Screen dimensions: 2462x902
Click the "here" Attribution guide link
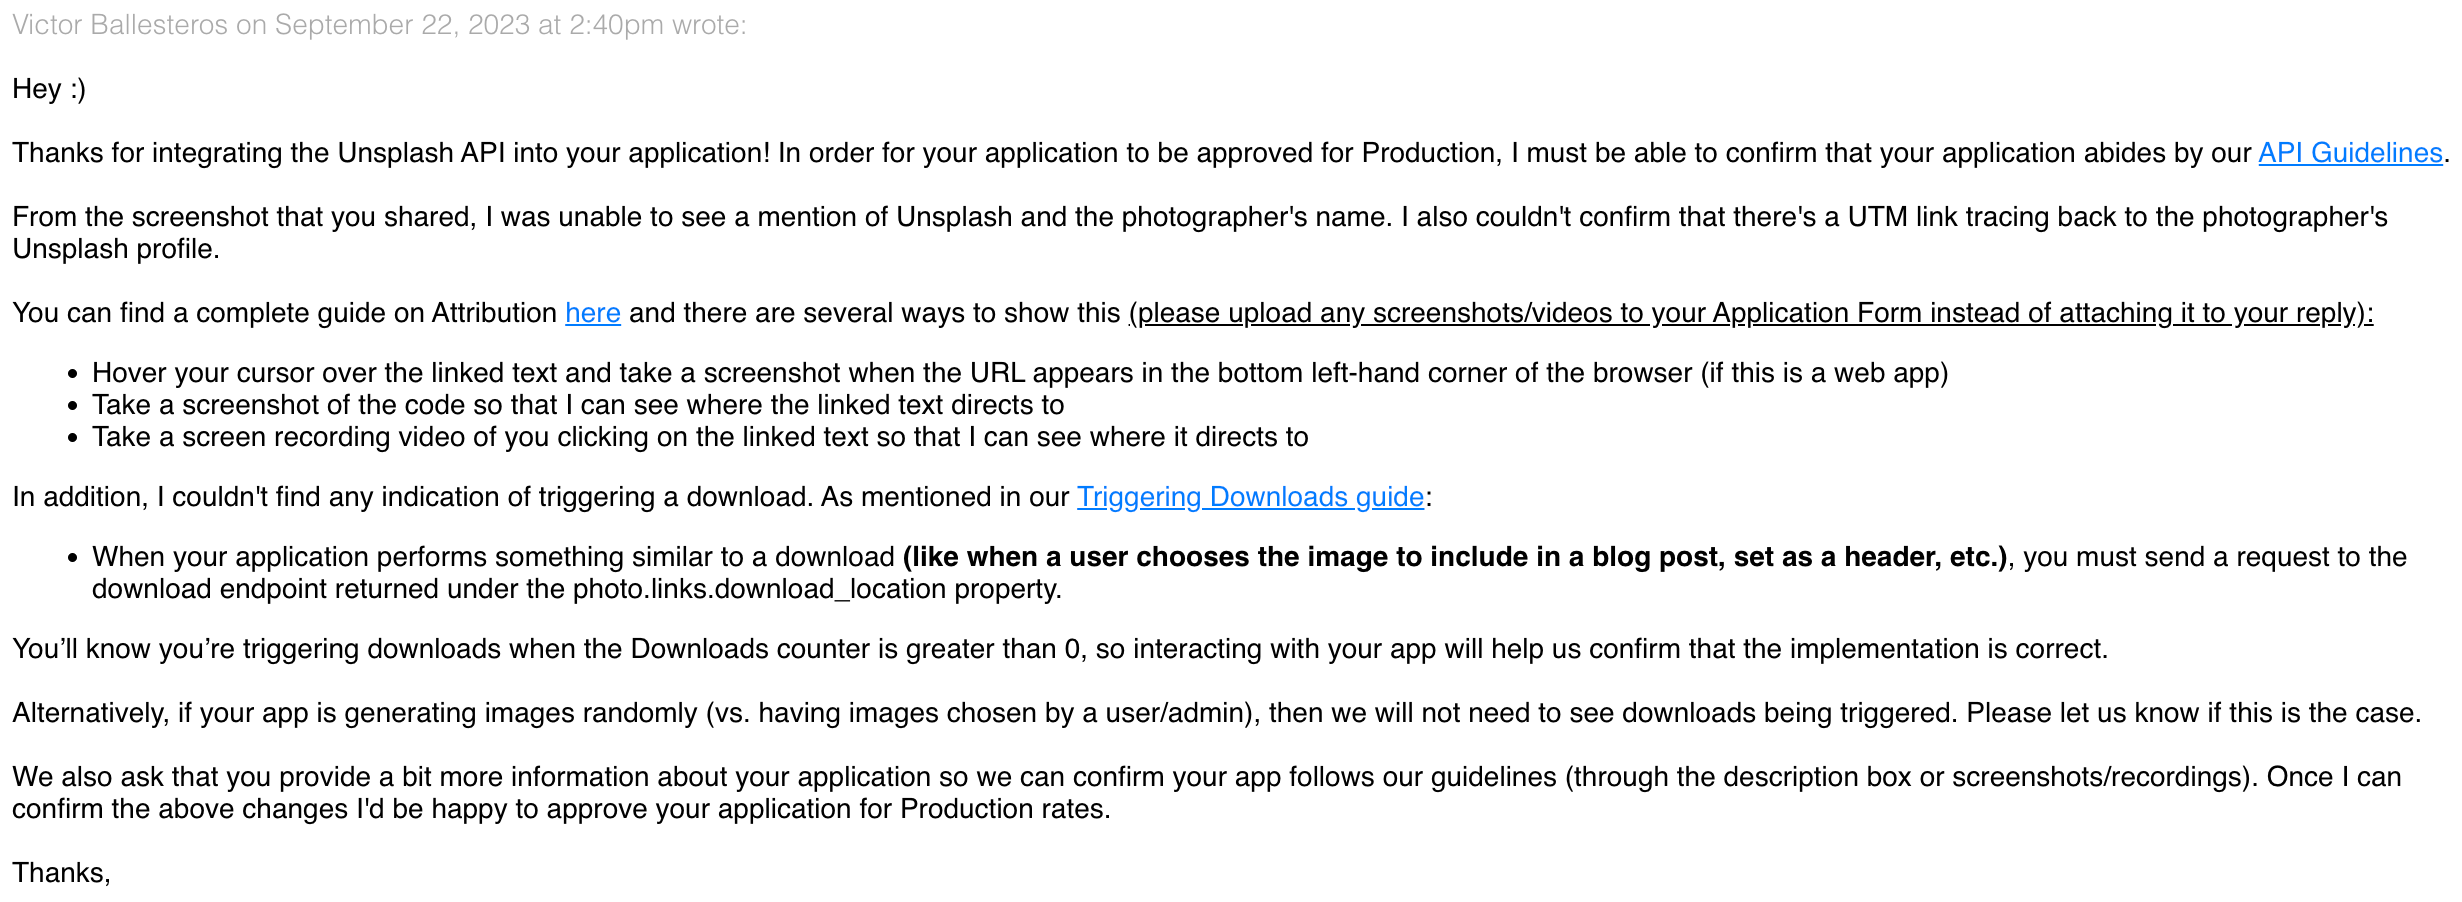pyautogui.click(x=592, y=313)
